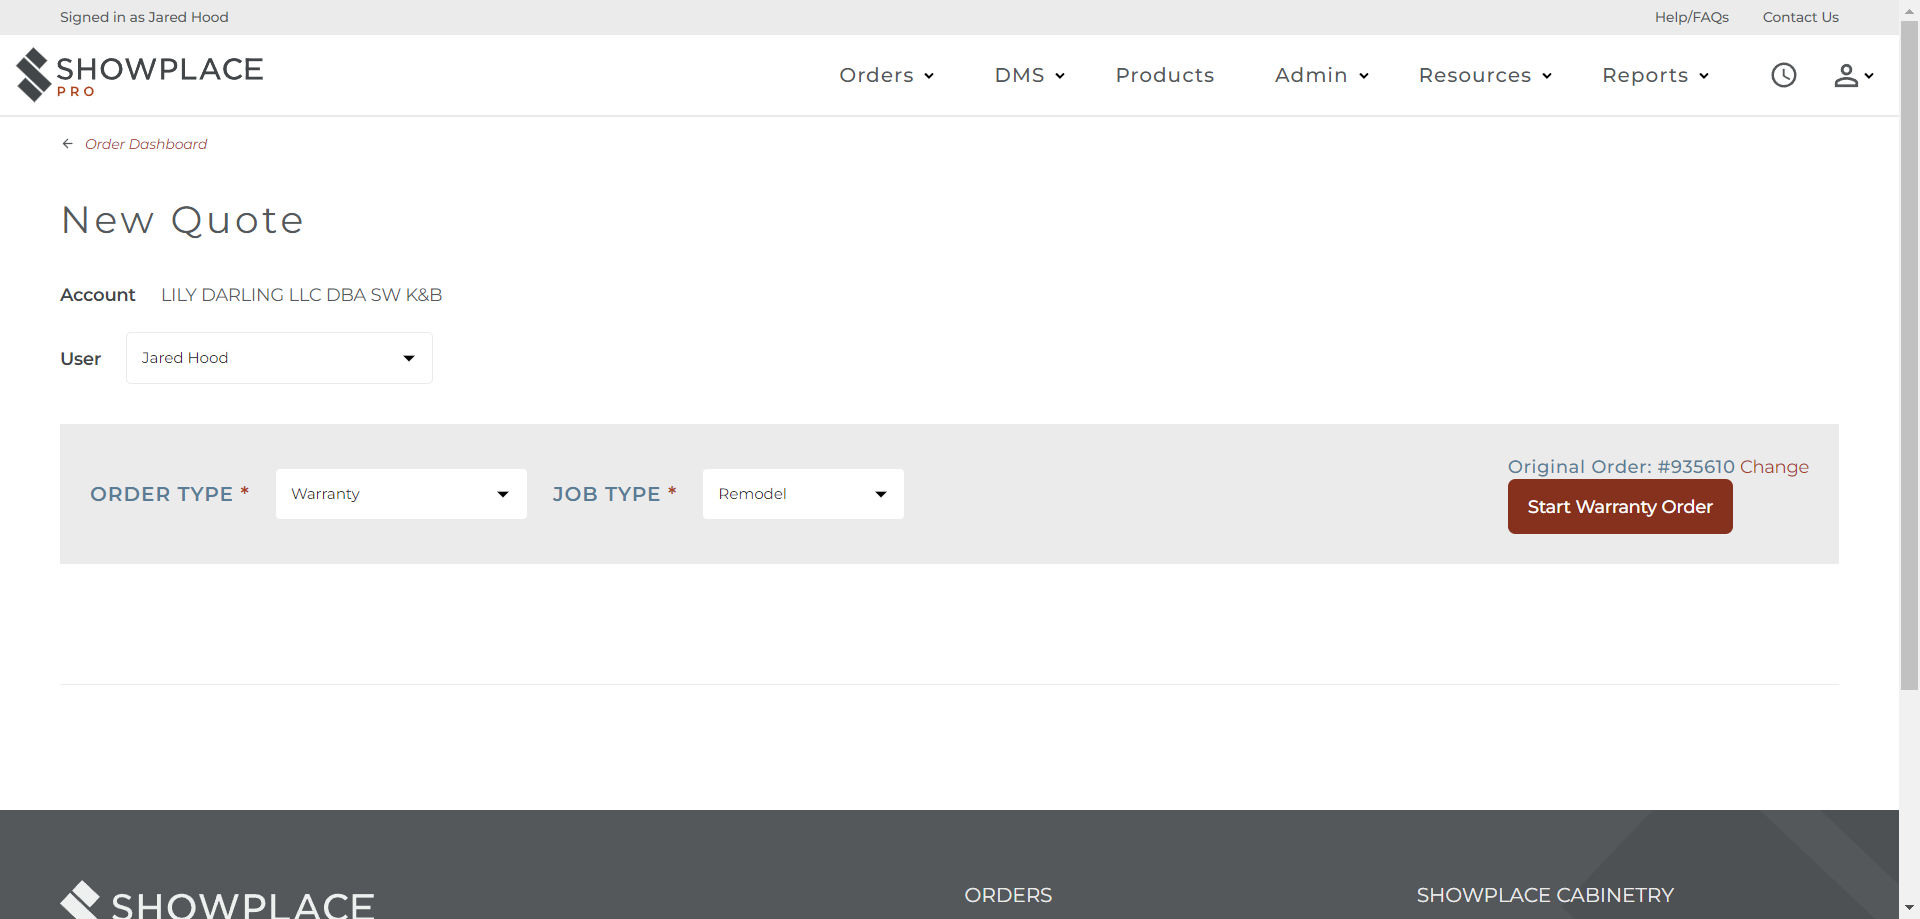Click the account name LILY DARLING LLC DBA SW K&B

[301, 295]
